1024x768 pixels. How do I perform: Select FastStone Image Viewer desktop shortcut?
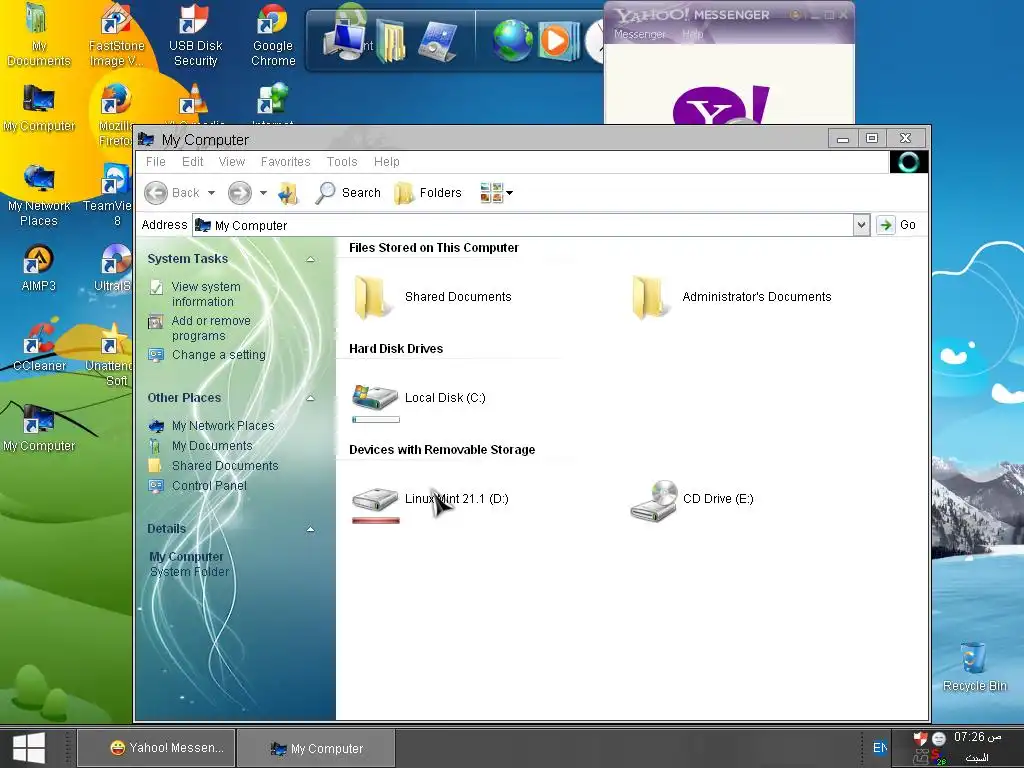pyautogui.click(x=117, y=33)
